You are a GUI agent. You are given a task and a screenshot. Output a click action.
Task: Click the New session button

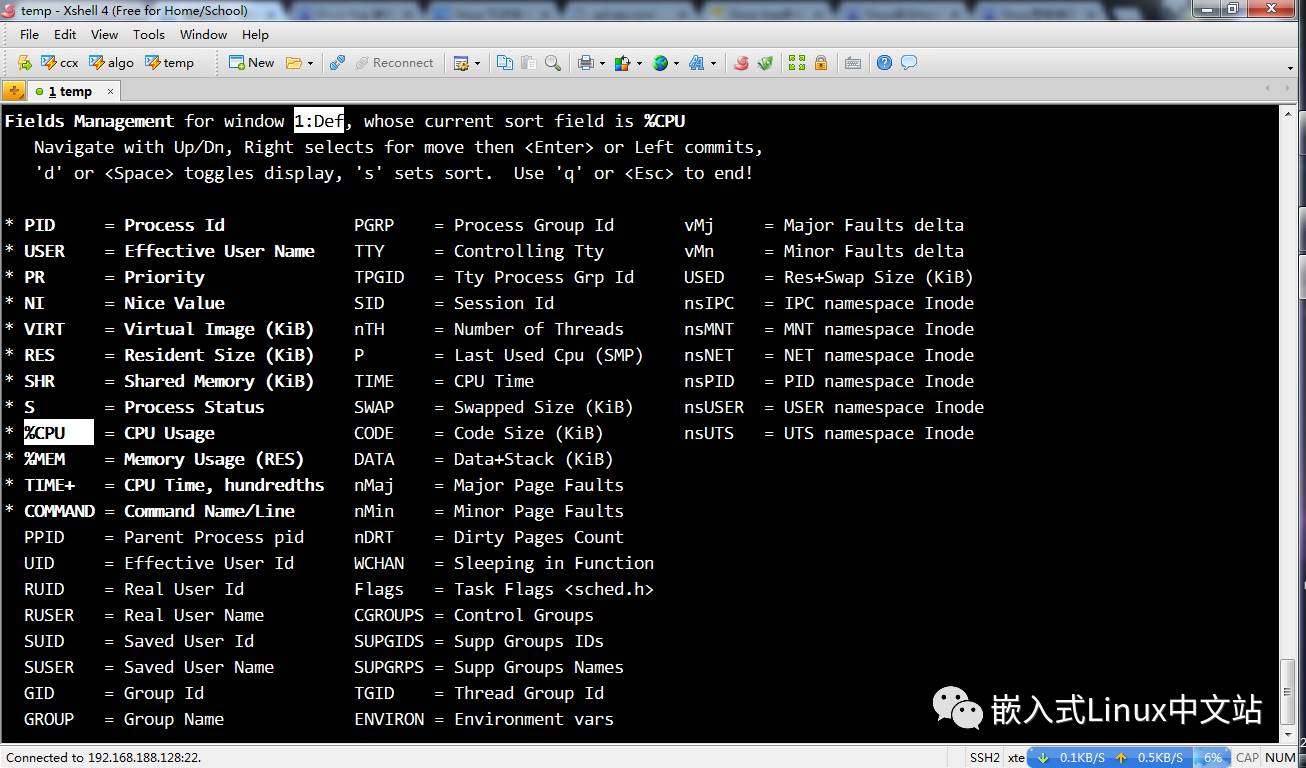coord(252,62)
